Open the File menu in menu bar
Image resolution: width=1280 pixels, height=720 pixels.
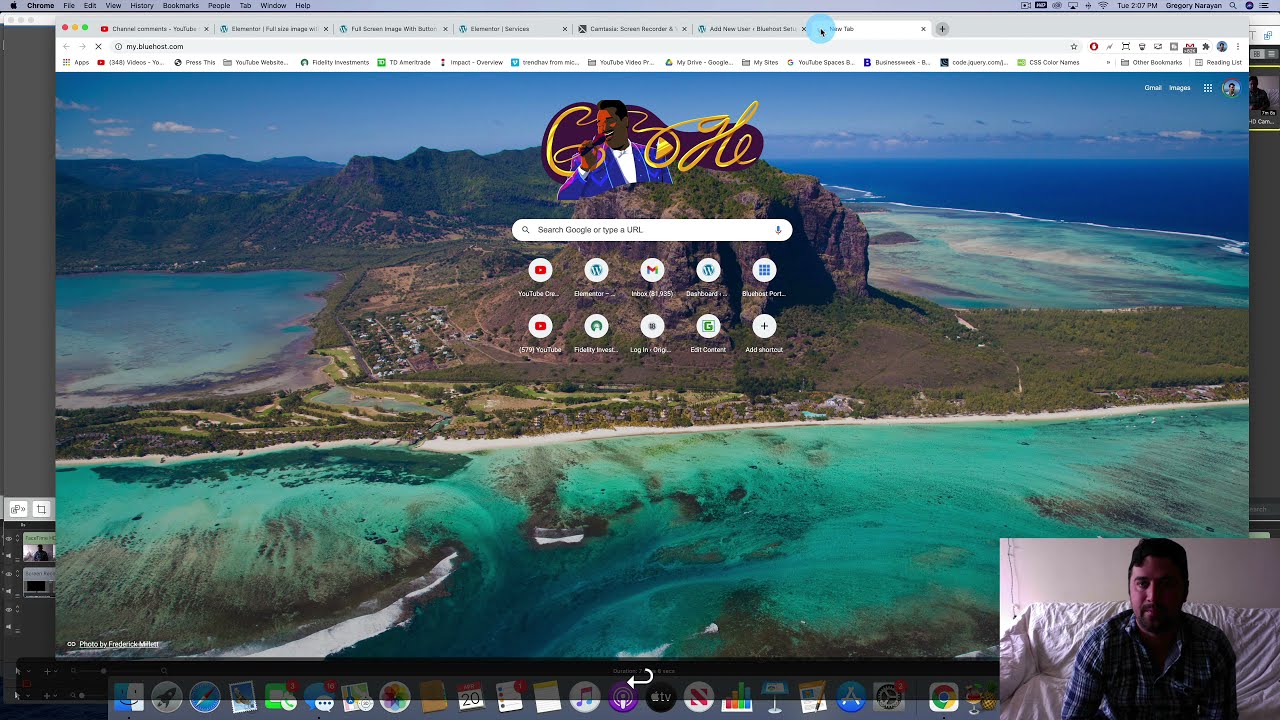coord(69,6)
